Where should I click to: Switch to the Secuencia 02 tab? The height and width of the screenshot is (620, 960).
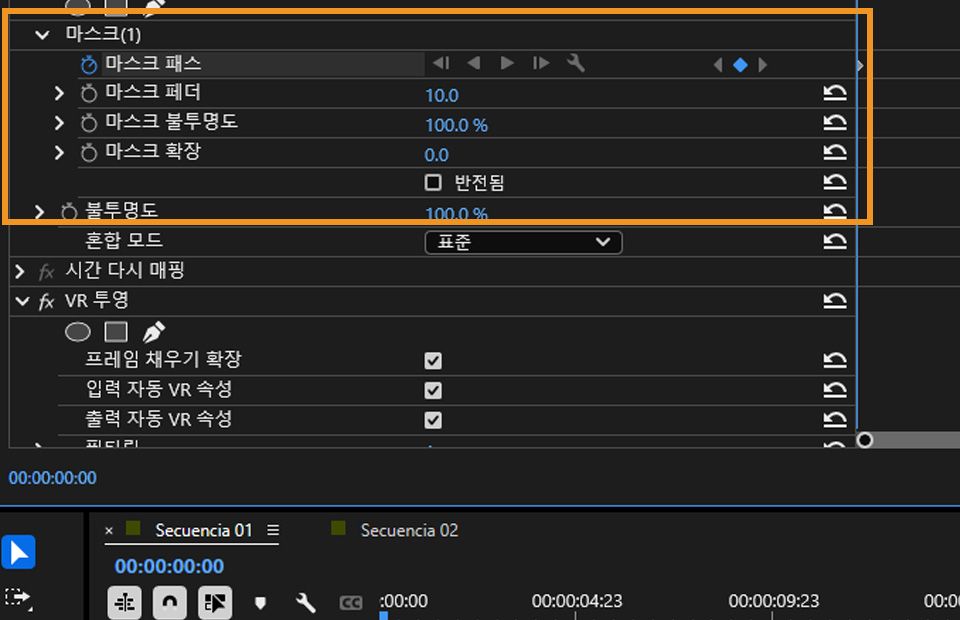coord(410,531)
